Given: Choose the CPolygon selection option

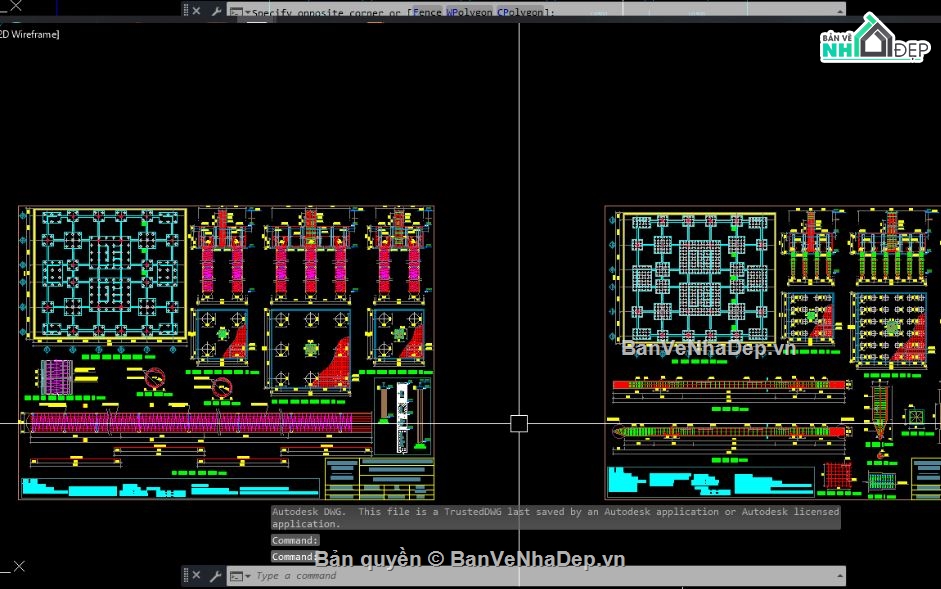Looking at the screenshot, I should click(520, 13).
